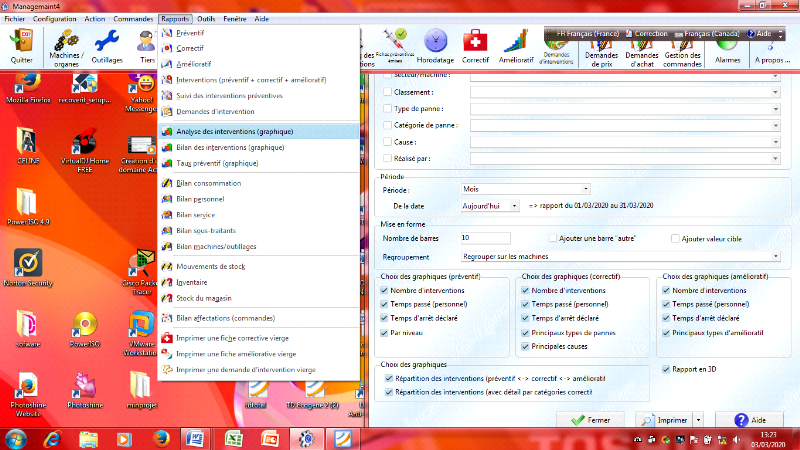Select Analyse des interventions (graphique) menu entry

point(234,131)
